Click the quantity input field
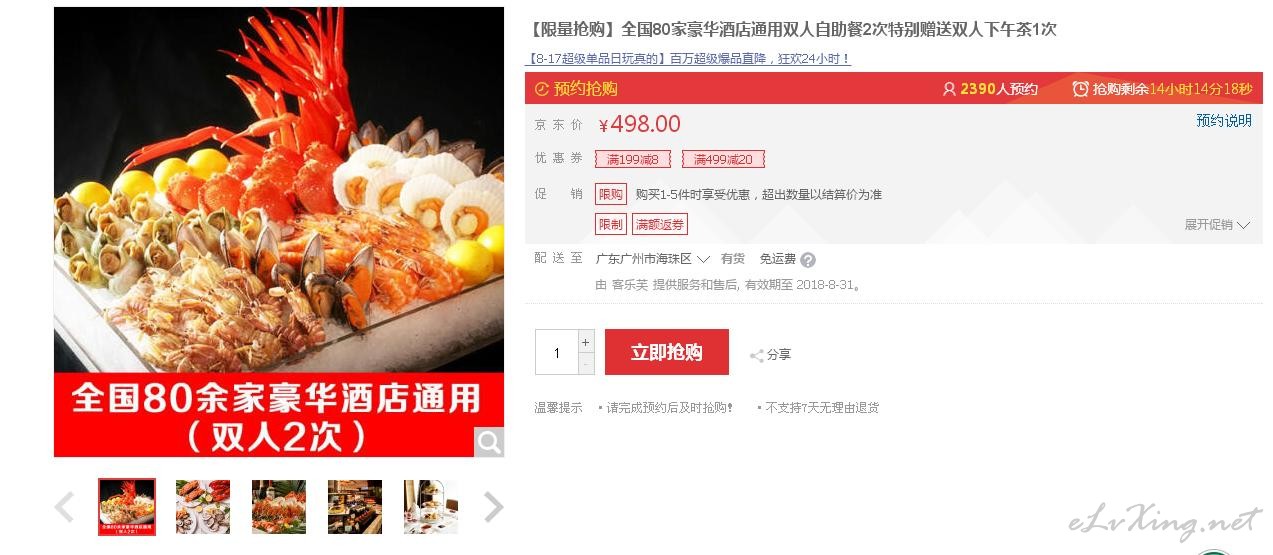Viewport: 1273px width, 555px height. click(556, 352)
